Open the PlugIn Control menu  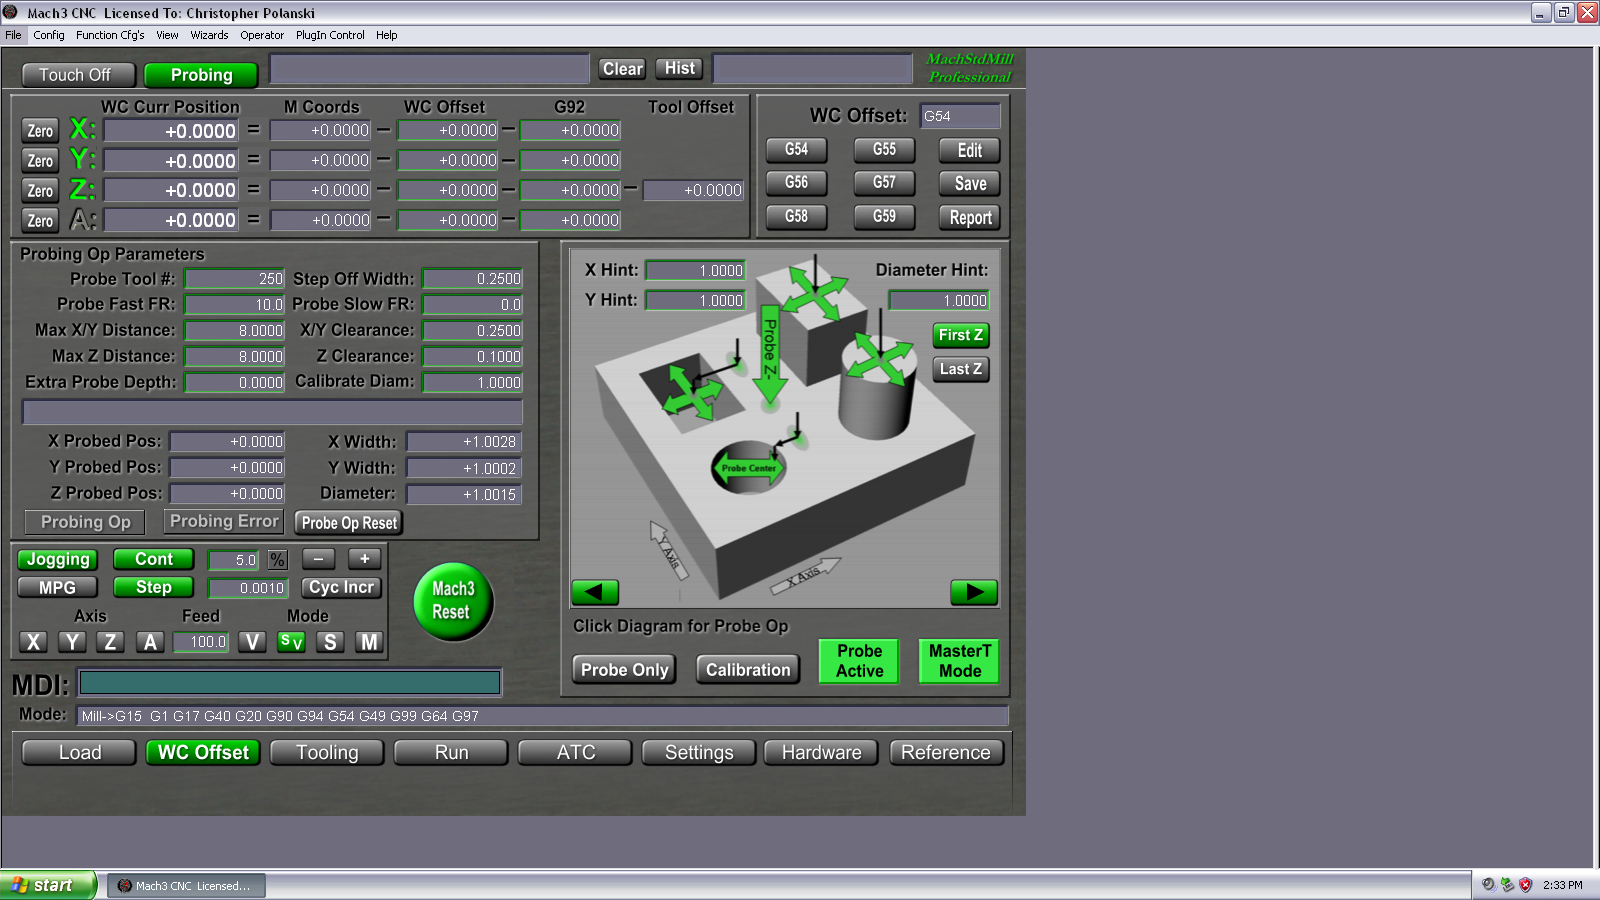pyautogui.click(x=330, y=35)
